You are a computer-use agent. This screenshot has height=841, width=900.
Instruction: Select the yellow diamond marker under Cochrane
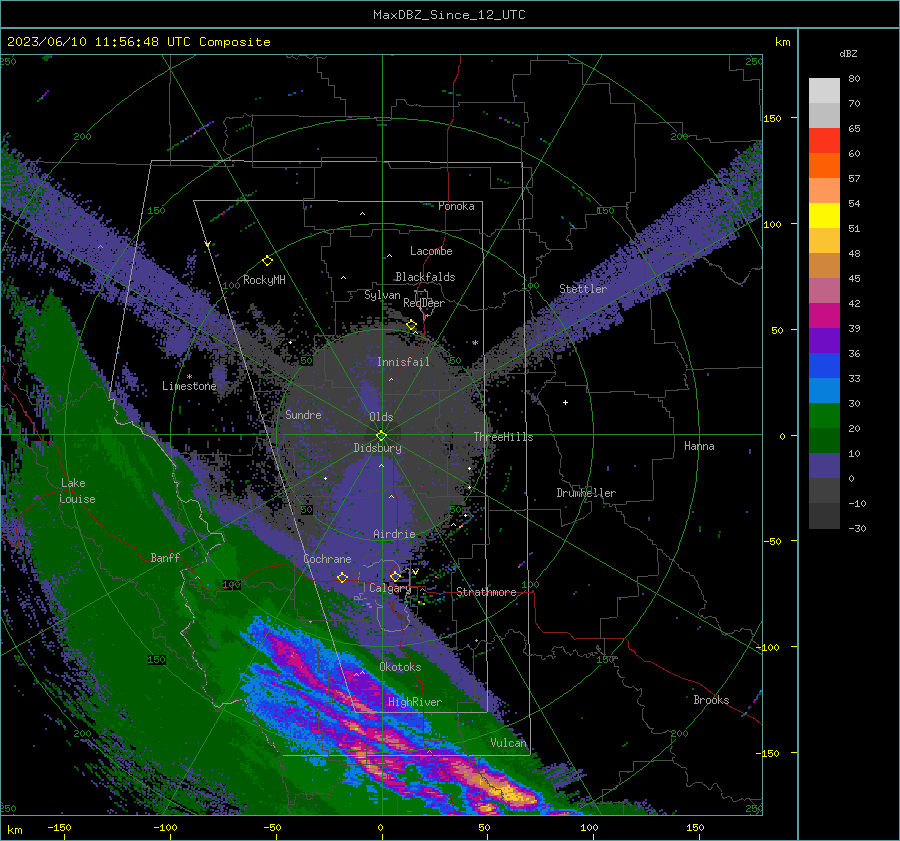coord(343,578)
